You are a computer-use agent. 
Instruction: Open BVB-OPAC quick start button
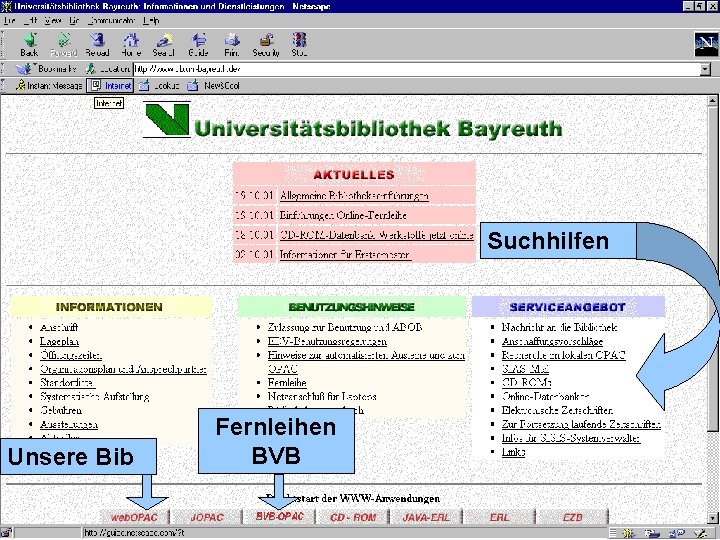[x=280, y=517]
